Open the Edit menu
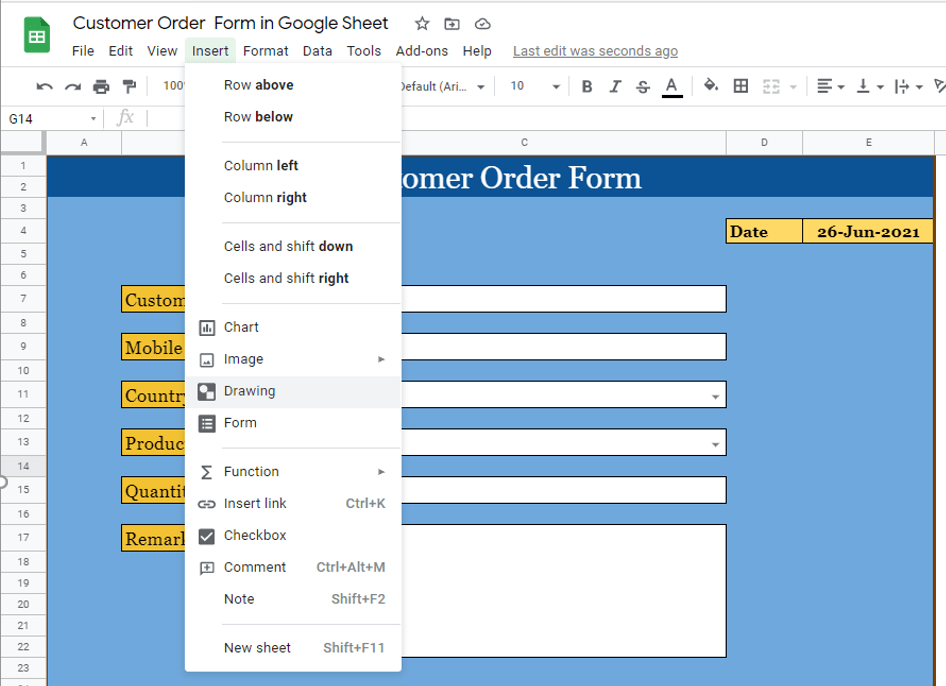 click(x=121, y=51)
